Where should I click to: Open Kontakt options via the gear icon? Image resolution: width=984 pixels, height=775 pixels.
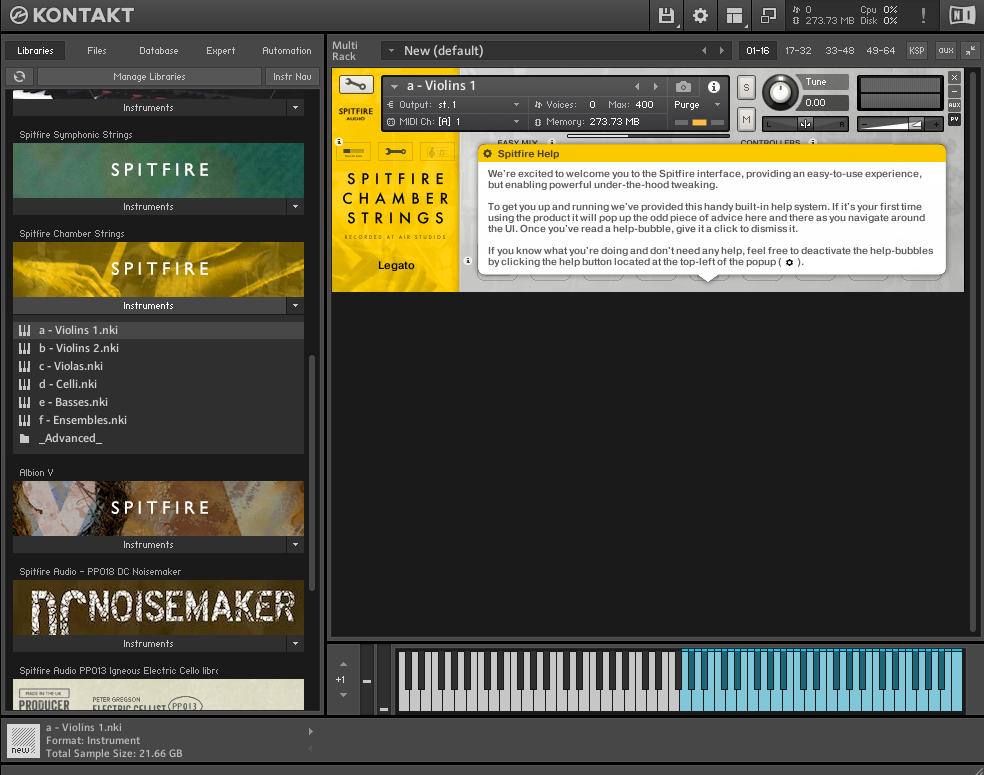click(700, 15)
